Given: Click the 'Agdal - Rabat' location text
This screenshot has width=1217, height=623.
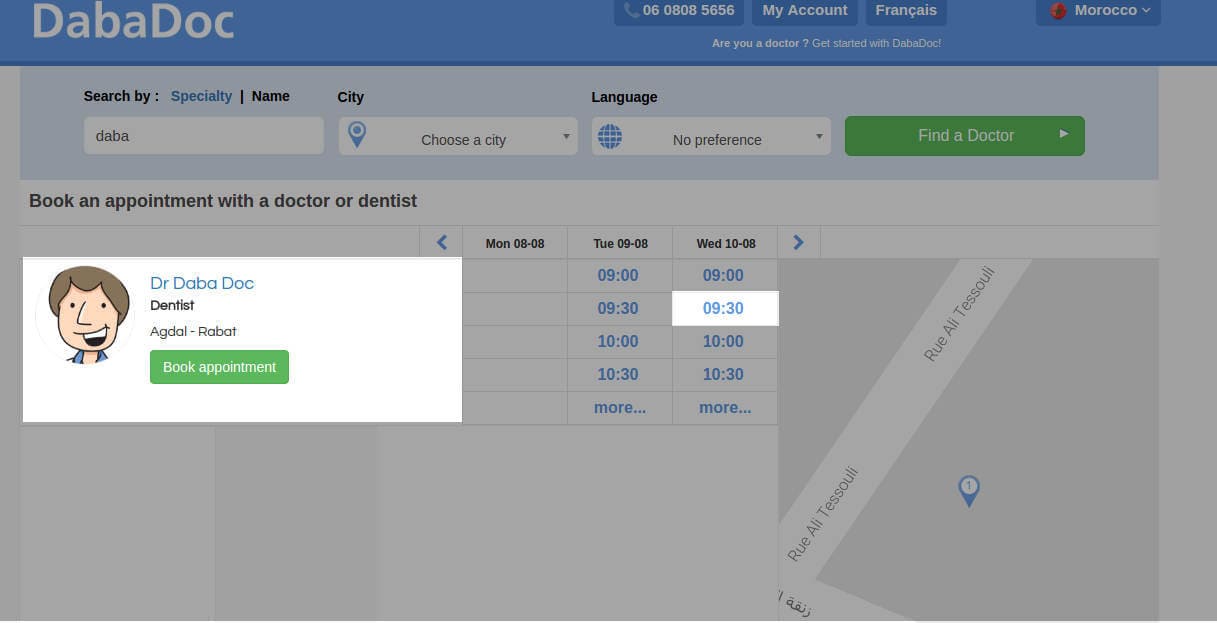Looking at the screenshot, I should pos(193,331).
